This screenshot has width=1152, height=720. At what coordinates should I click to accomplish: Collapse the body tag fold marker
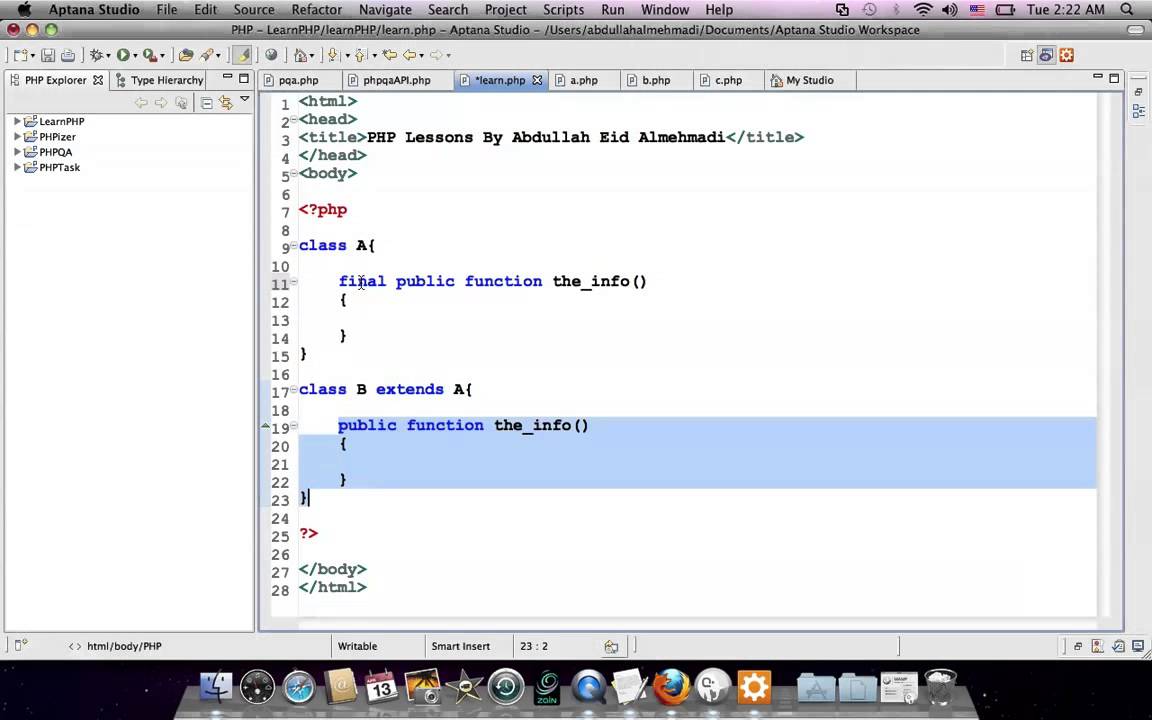[x=293, y=173]
